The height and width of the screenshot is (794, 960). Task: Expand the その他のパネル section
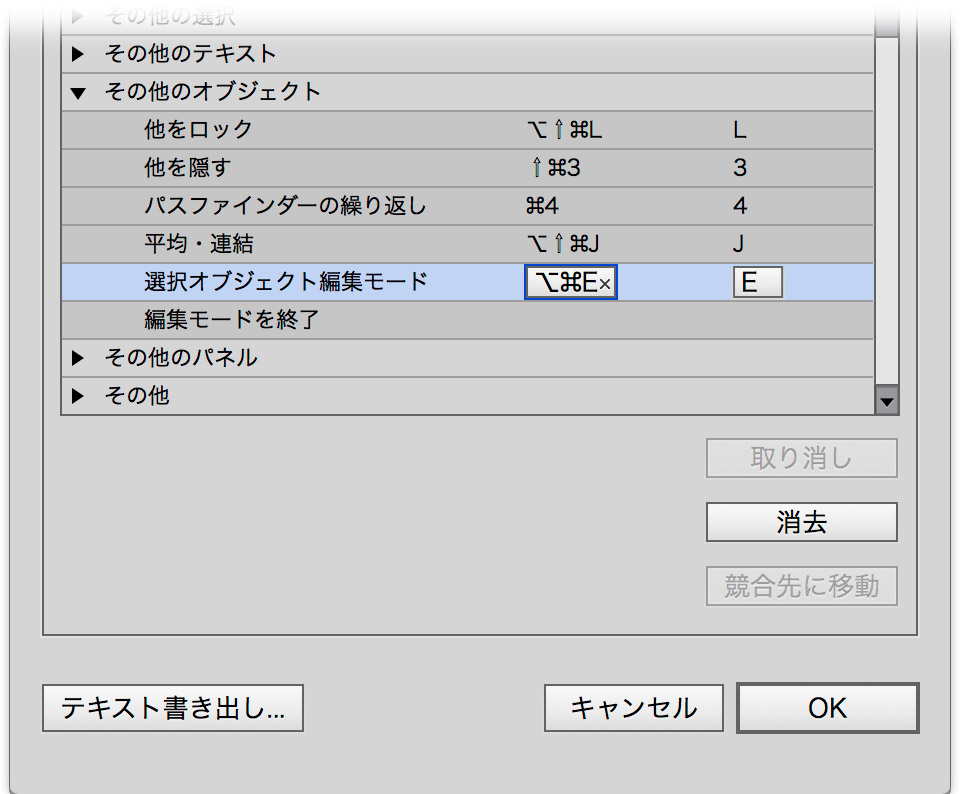pyautogui.click(x=78, y=358)
